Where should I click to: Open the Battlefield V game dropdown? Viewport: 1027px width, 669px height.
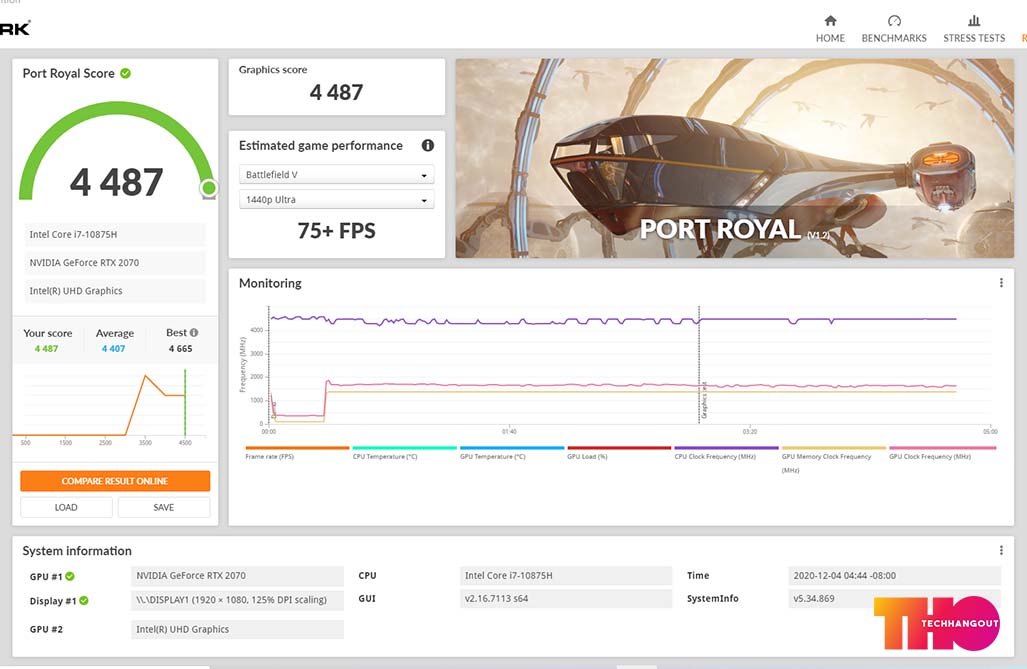coord(336,174)
